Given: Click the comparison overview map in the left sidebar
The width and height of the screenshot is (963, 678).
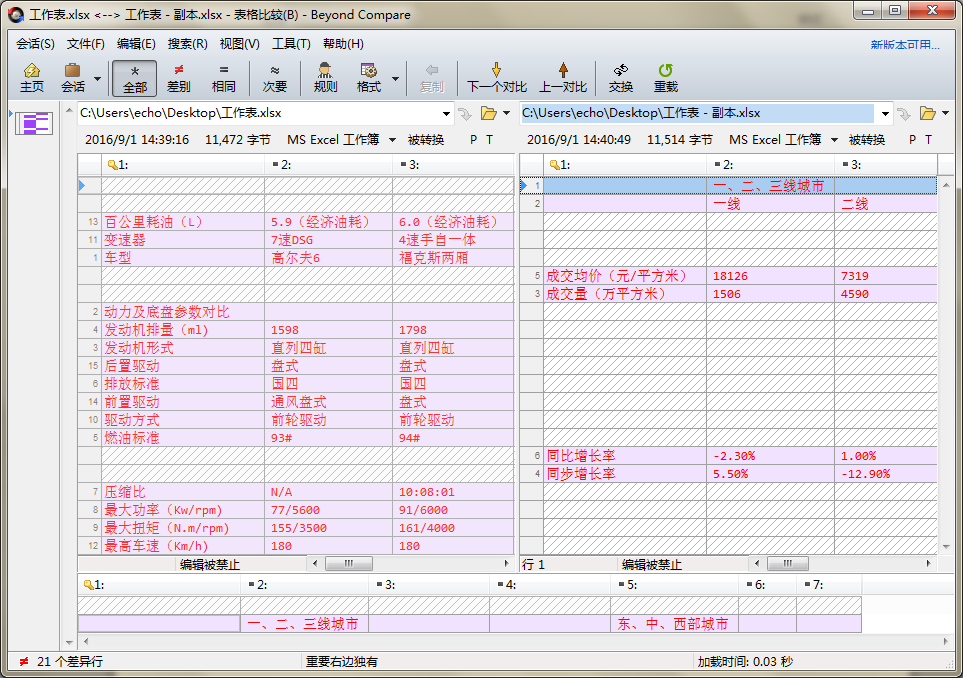Looking at the screenshot, I should pos(33,124).
